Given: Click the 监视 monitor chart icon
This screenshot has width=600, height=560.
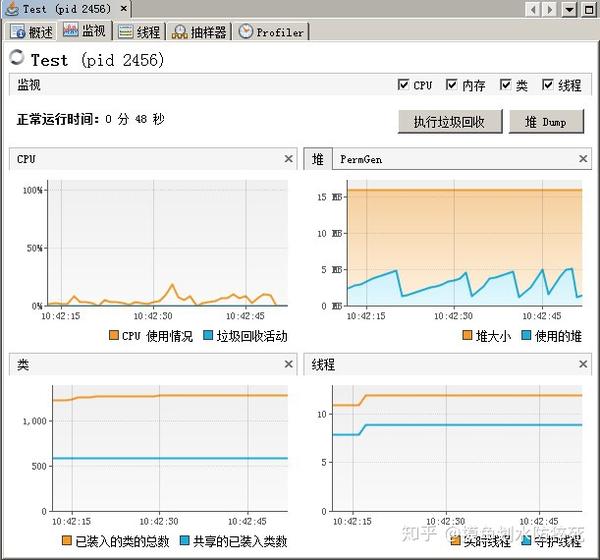Looking at the screenshot, I should (x=70, y=30).
